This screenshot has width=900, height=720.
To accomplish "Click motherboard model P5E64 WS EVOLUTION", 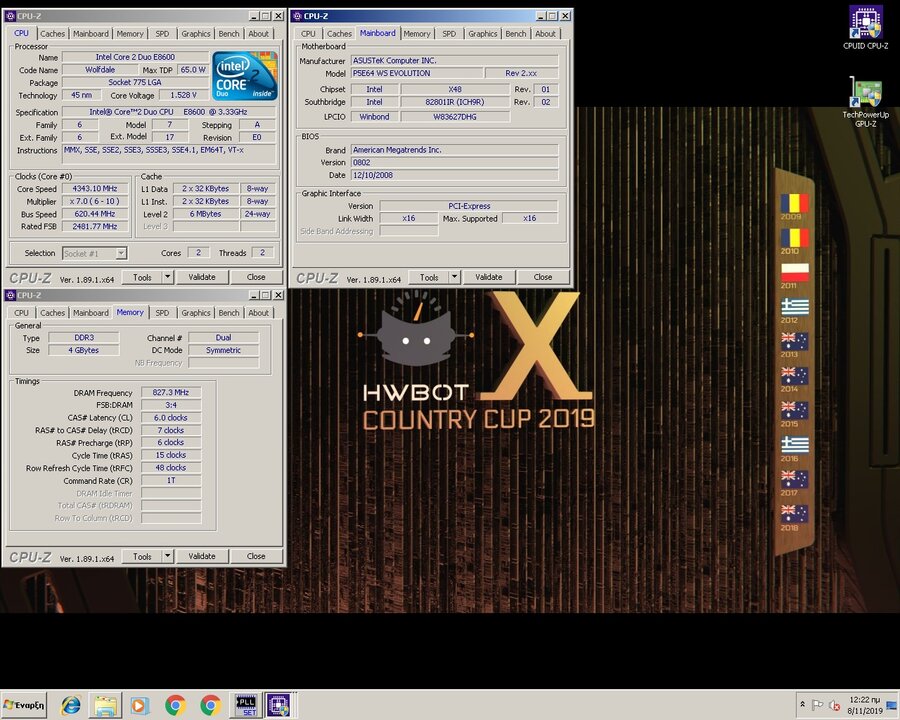I will pos(417,73).
